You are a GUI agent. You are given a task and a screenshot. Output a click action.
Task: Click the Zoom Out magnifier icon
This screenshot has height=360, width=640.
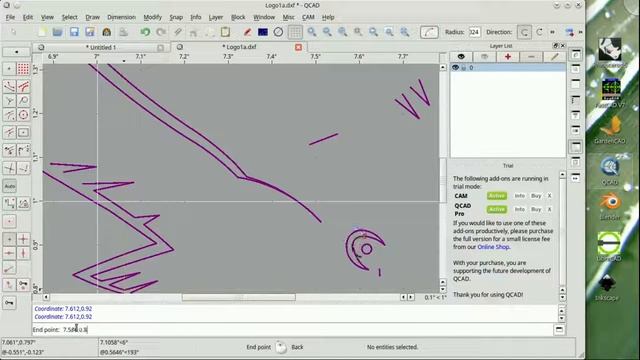[327, 32]
